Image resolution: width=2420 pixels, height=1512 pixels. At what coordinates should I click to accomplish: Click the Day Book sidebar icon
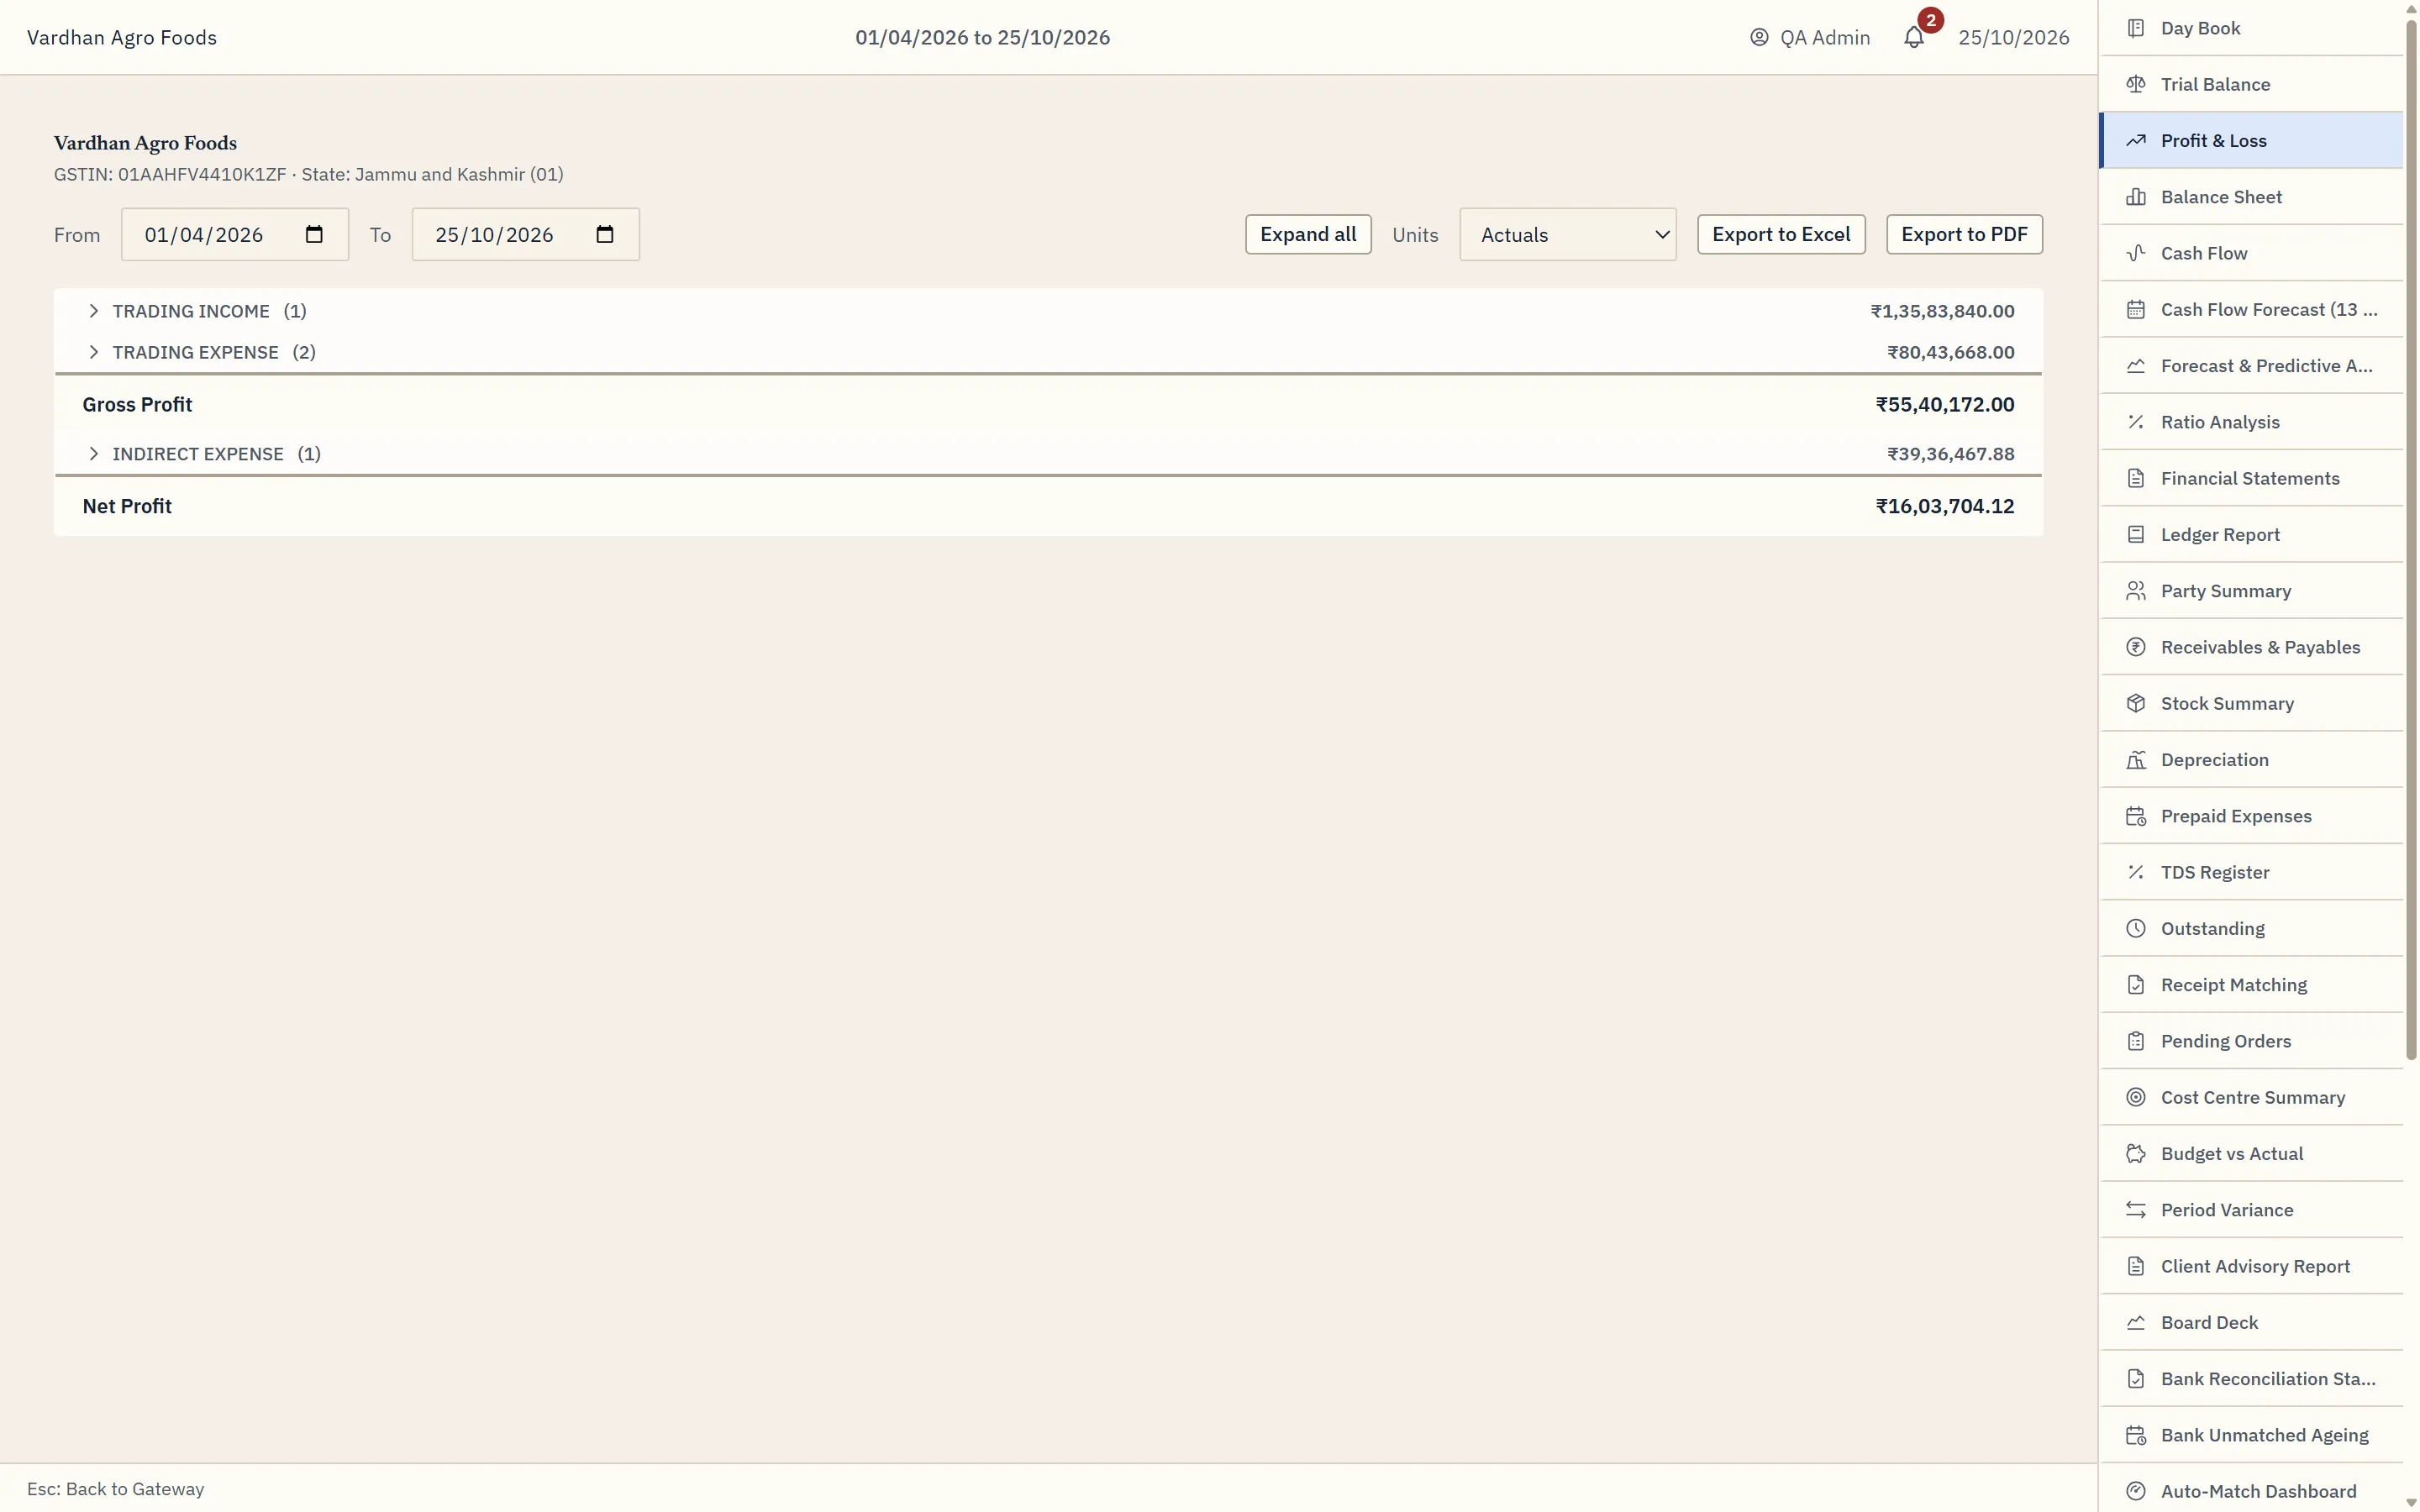[x=2136, y=28]
